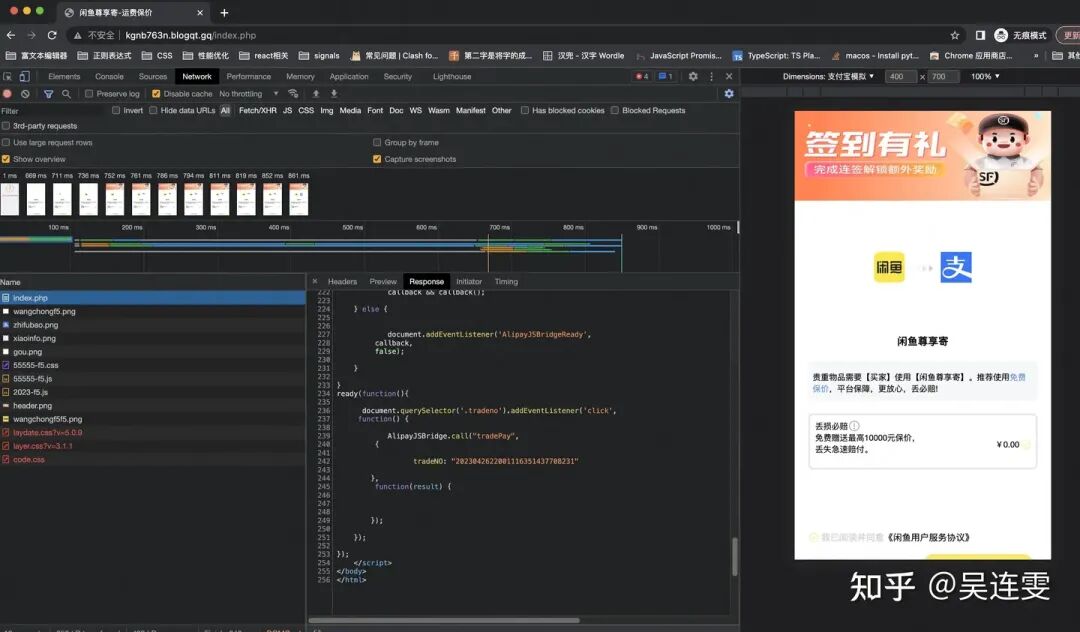This screenshot has height=632, width=1080.
Task: Expand bookmarks overflow chevron
Action: pos(1035,56)
